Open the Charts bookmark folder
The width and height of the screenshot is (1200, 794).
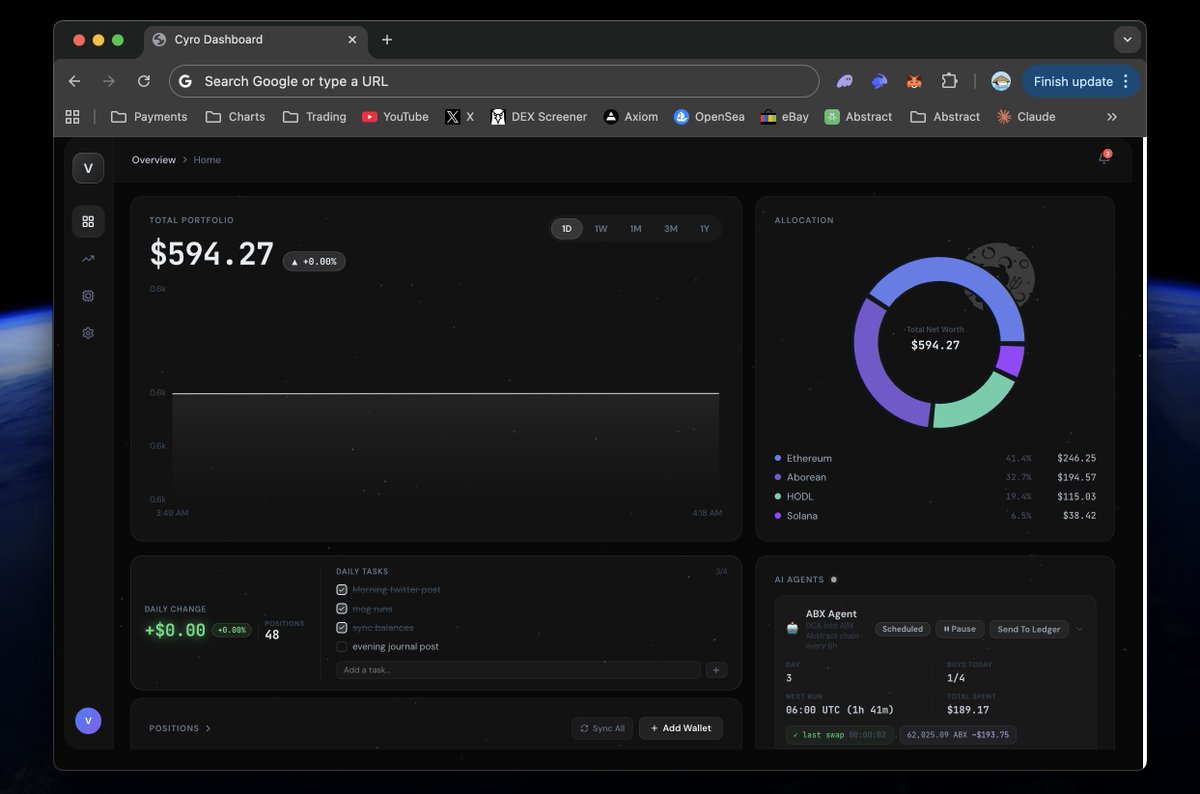pyautogui.click(x=235, y=117)
